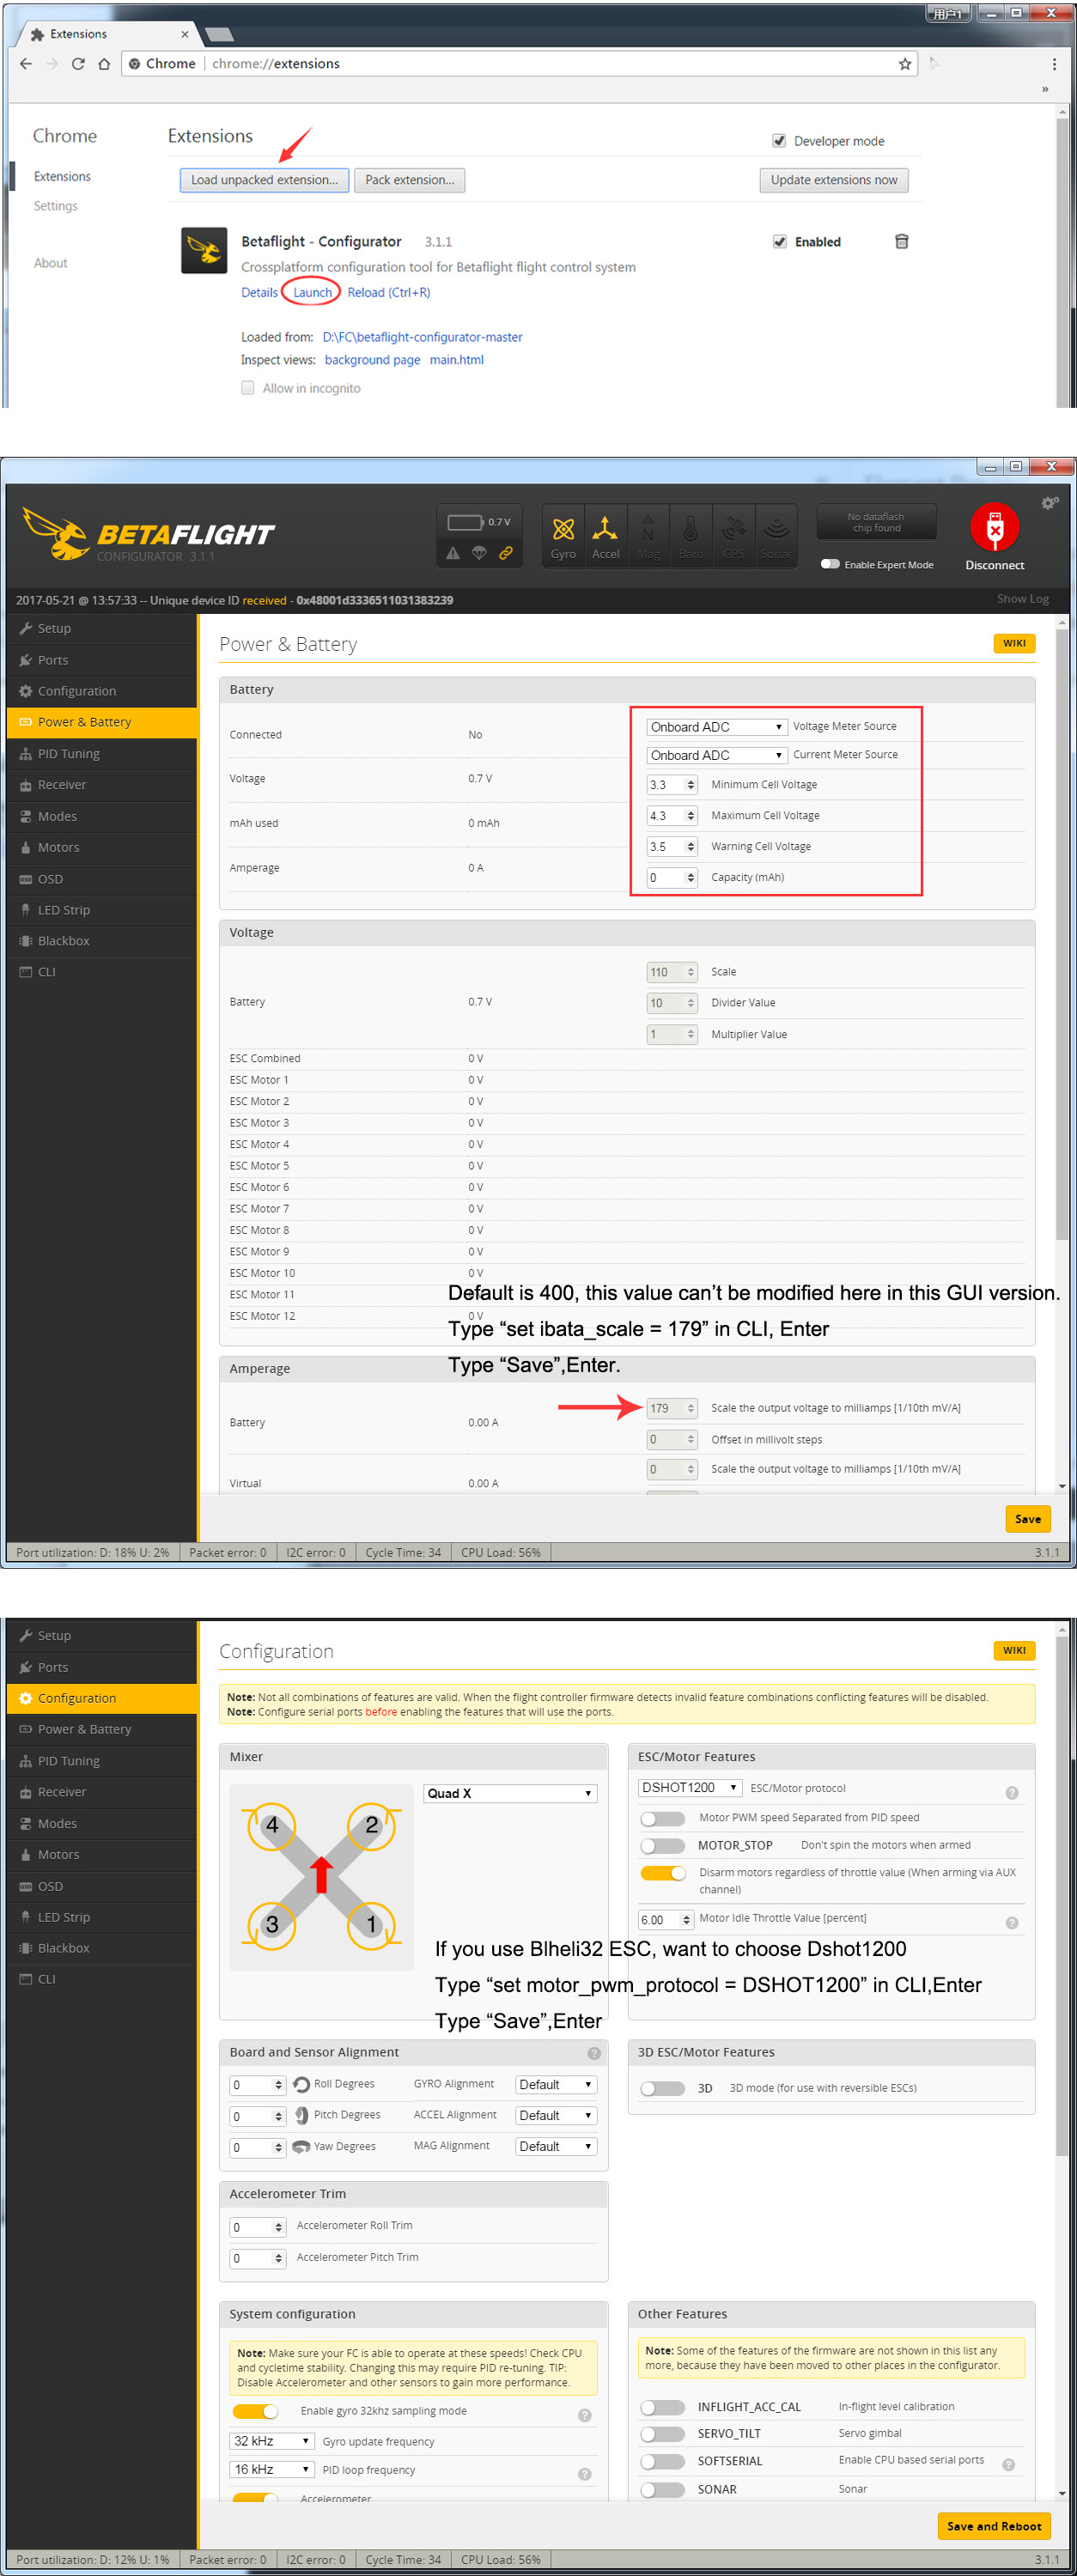
Task: Open the Voltage Meter Source dropdown
Action: click(x=716, y=727)
